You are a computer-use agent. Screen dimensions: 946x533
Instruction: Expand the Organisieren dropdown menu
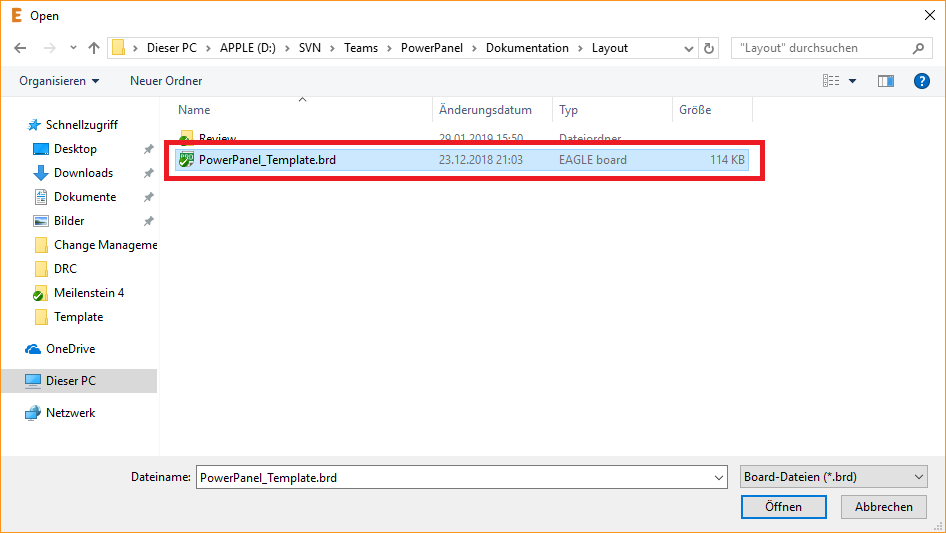(60, 81)
